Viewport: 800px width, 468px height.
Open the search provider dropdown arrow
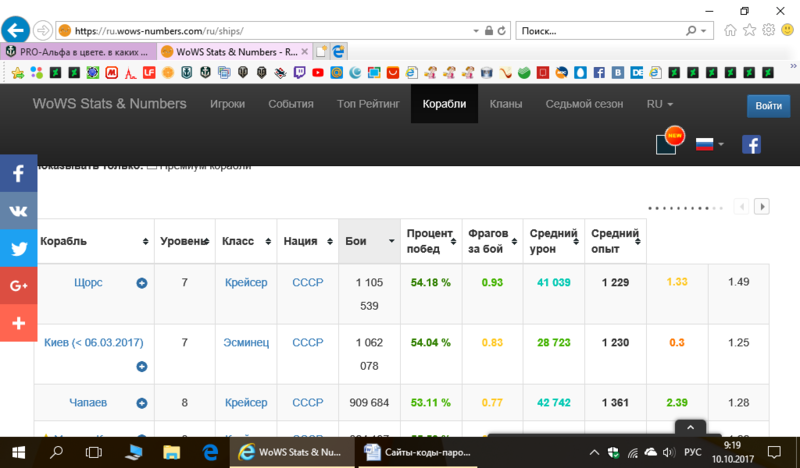704,31
